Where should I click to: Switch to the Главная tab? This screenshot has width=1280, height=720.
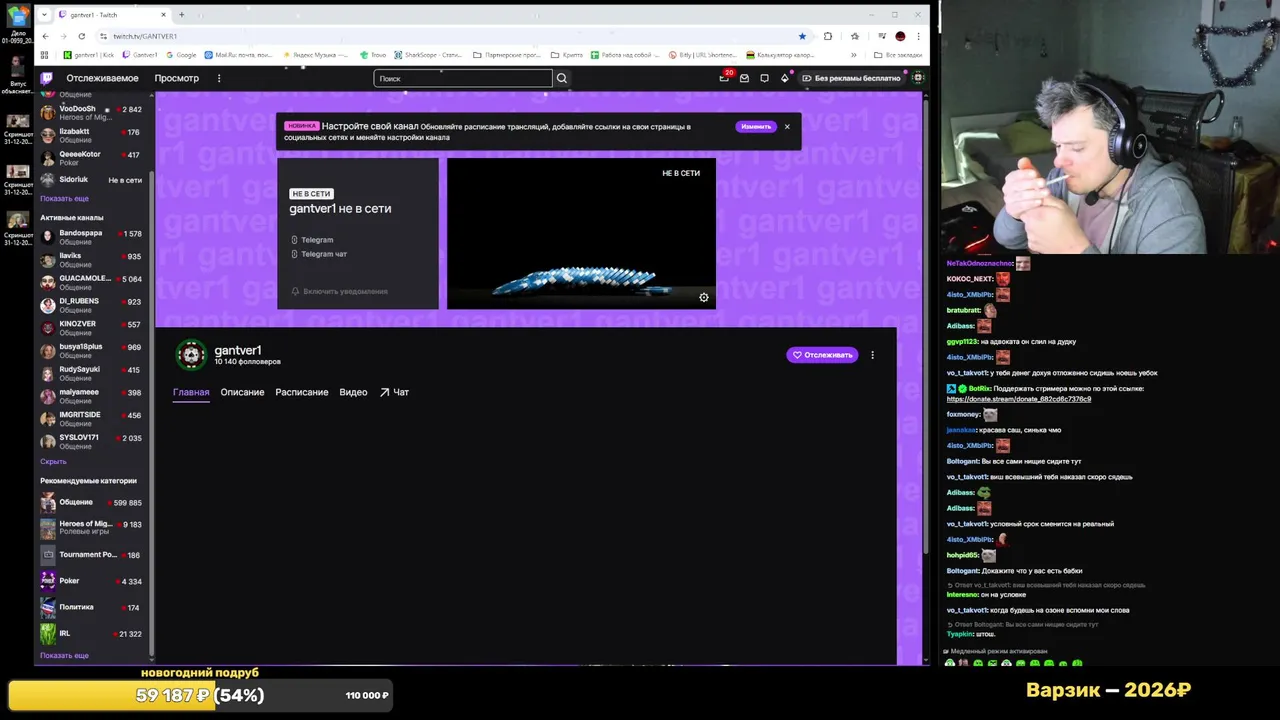[x=191, y=392]
